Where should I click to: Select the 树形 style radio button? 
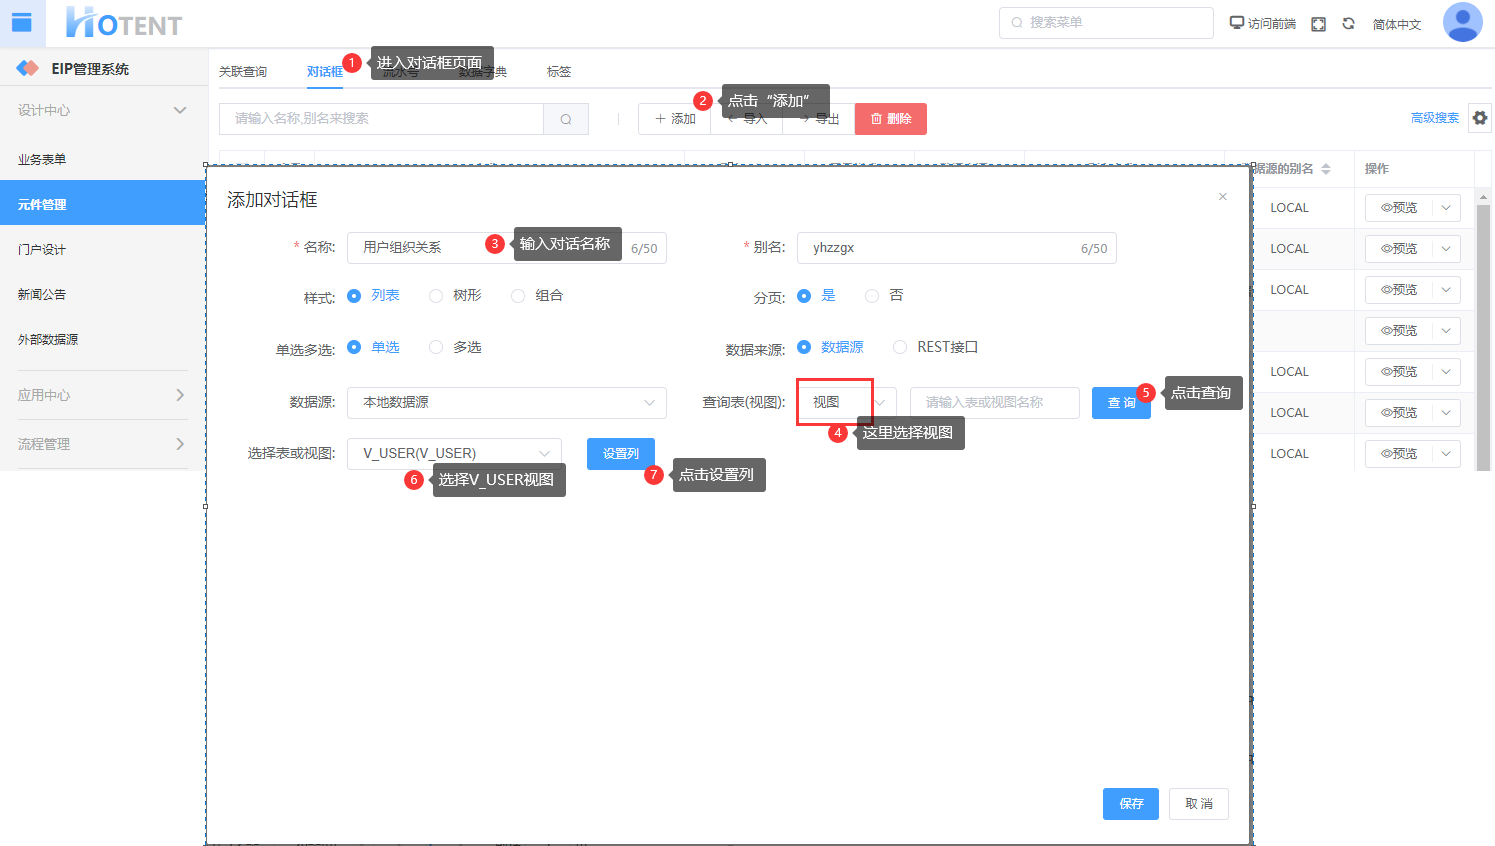pyautogui.click(x=436, y=296)
